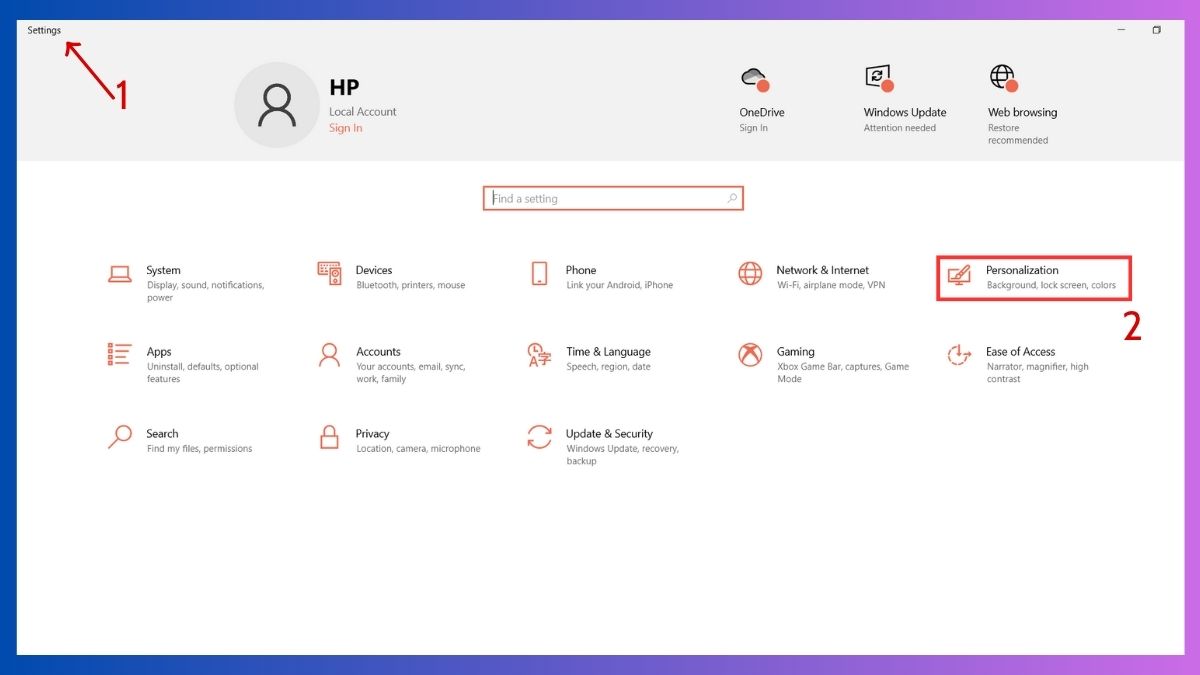This screenshot has height=675, width=1200.
Task: Click the HP user avatar picture
Action: pos(276,105)
